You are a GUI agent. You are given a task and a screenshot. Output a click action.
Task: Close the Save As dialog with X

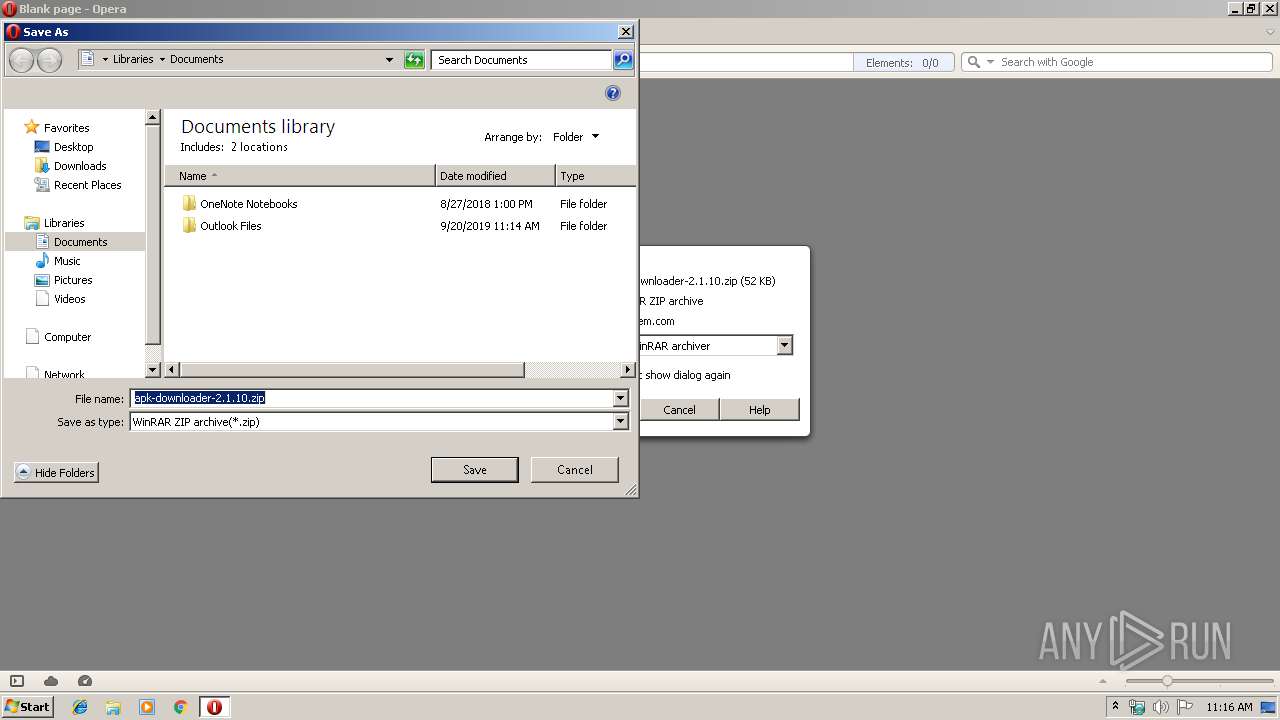(x=626, y=32)
